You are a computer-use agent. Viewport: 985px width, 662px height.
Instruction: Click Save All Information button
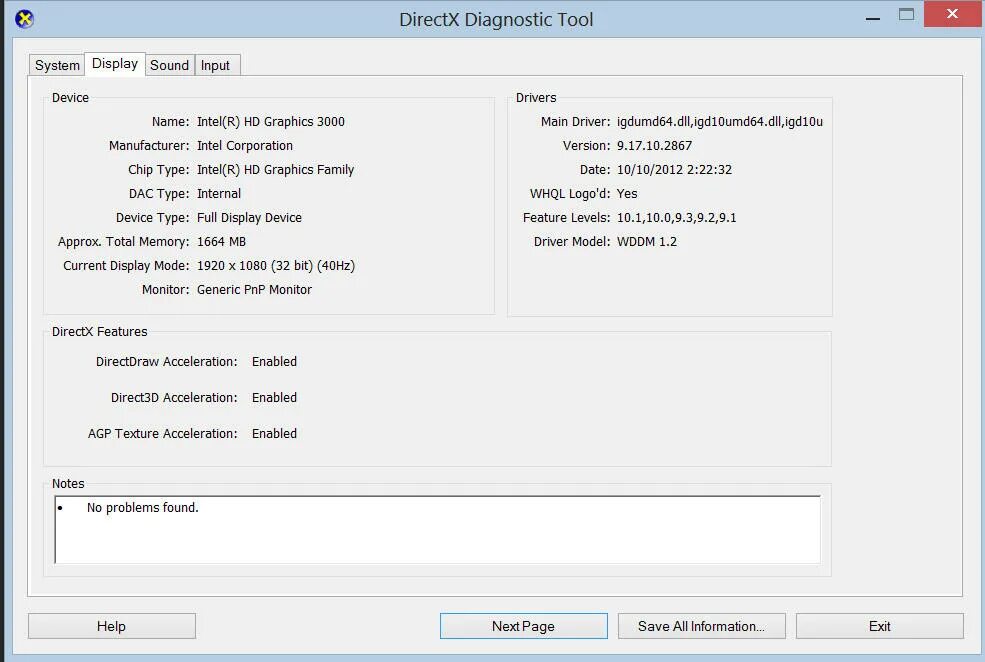pos(701,626)
